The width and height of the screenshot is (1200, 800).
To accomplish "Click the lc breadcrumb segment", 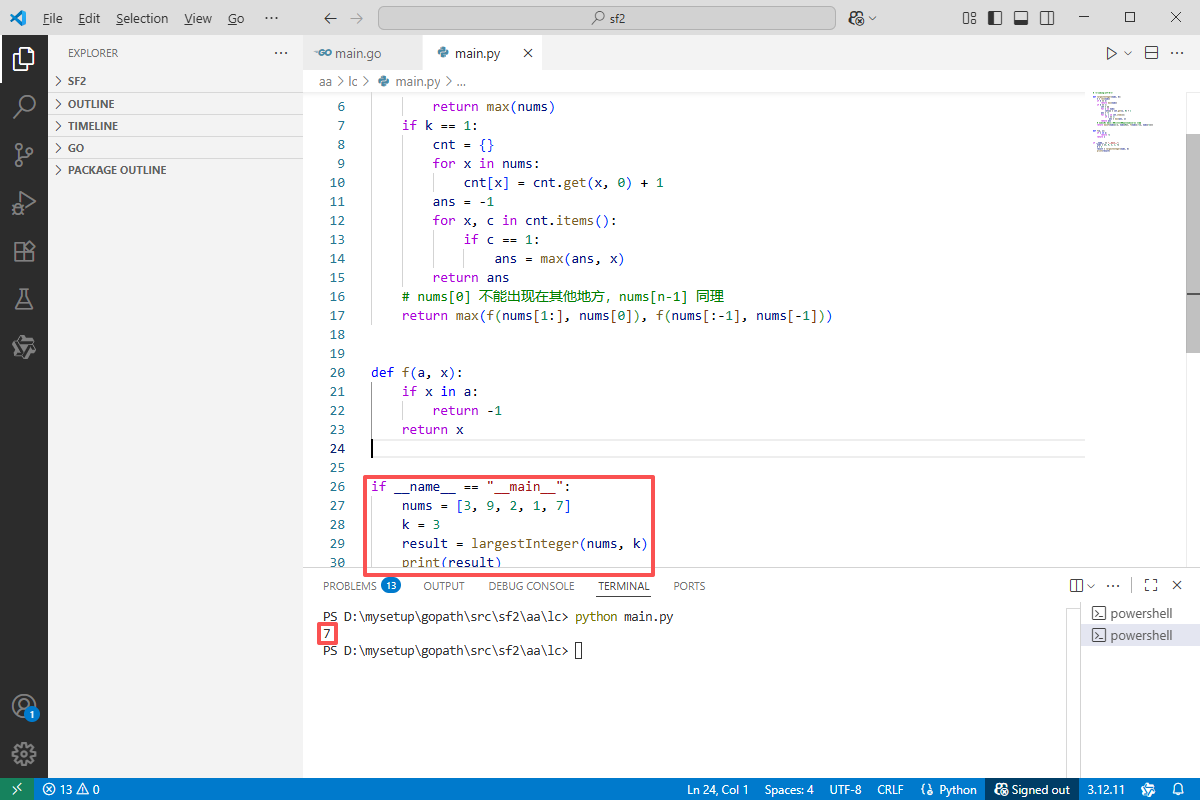I will pyautogui.click(x=352, y=81).
